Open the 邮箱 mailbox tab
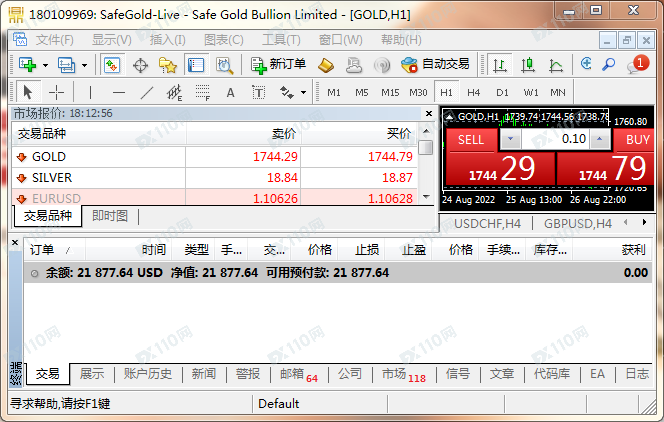The width and height of the screenshot is (664, 422). (x=299, y=375)
